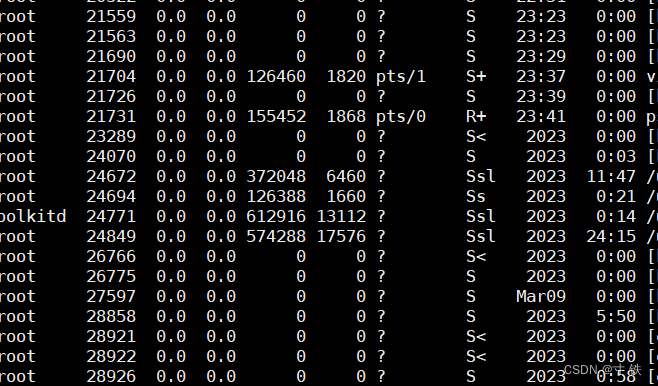Select the start time 23:37

(541, 76)
